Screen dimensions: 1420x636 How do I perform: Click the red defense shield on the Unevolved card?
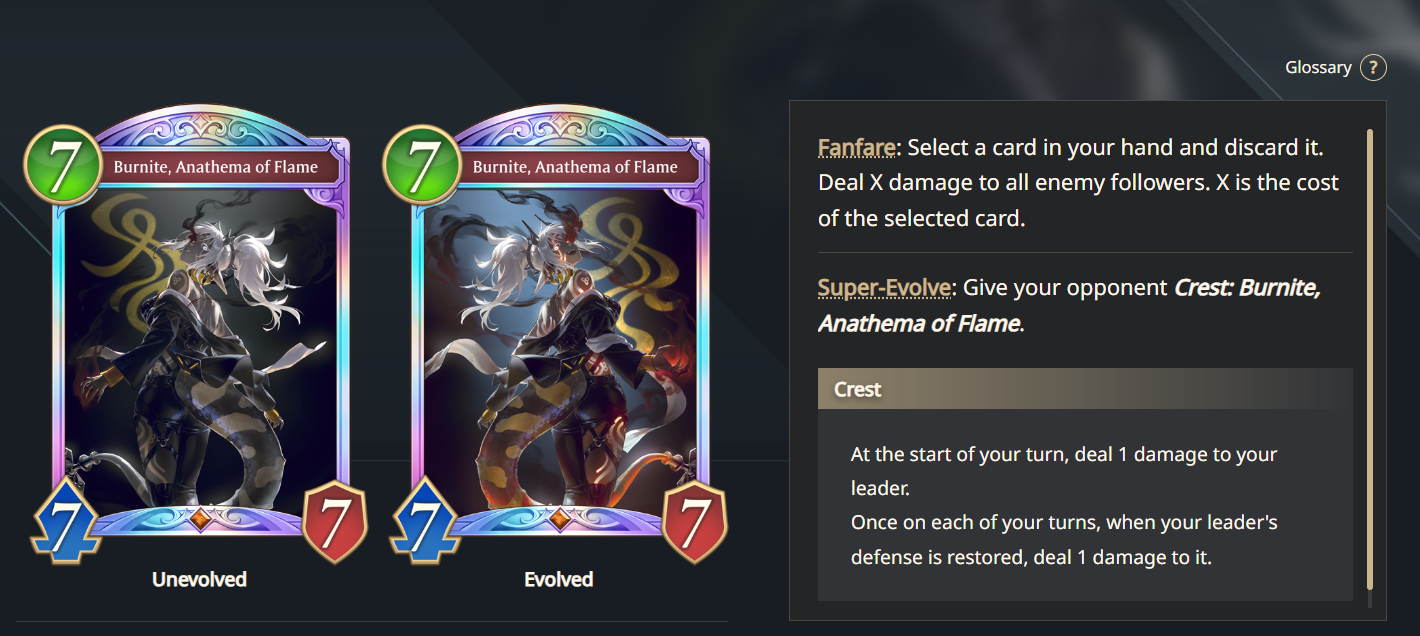click(335, 521)
